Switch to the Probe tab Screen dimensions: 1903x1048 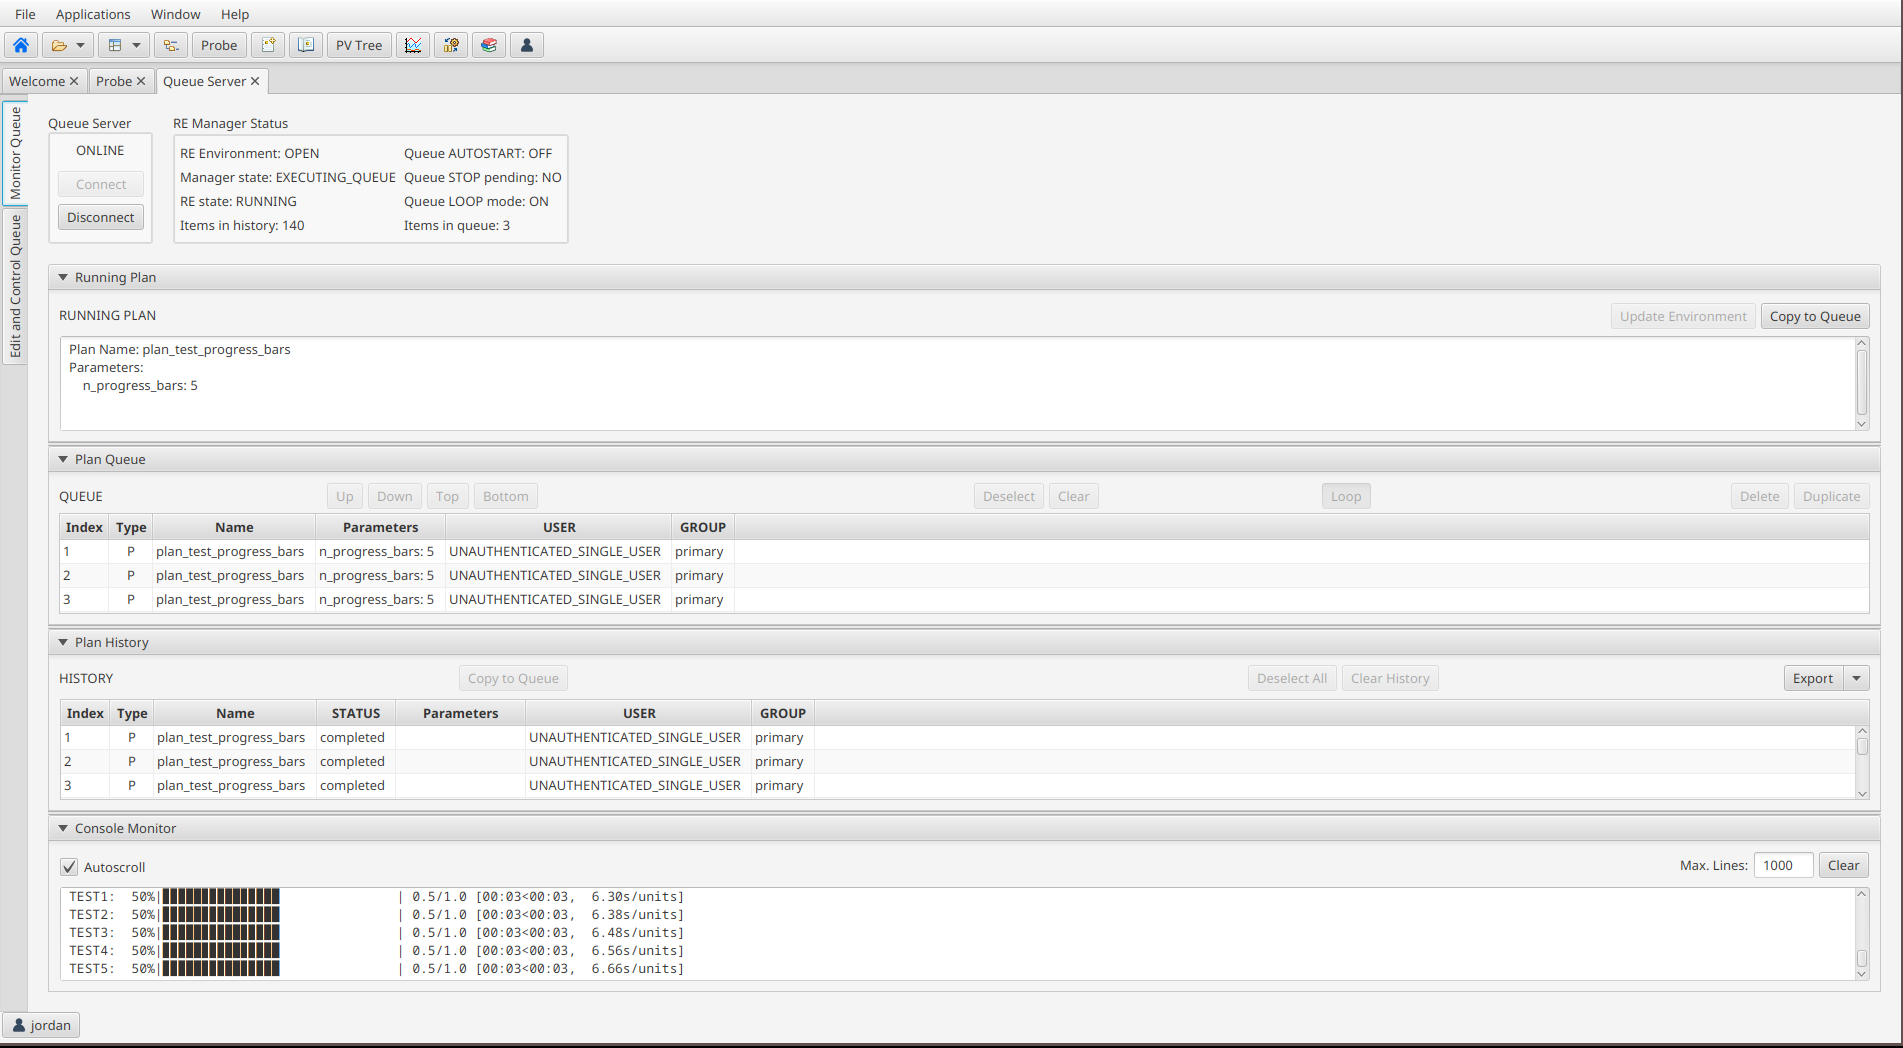(x=113, y=80)
